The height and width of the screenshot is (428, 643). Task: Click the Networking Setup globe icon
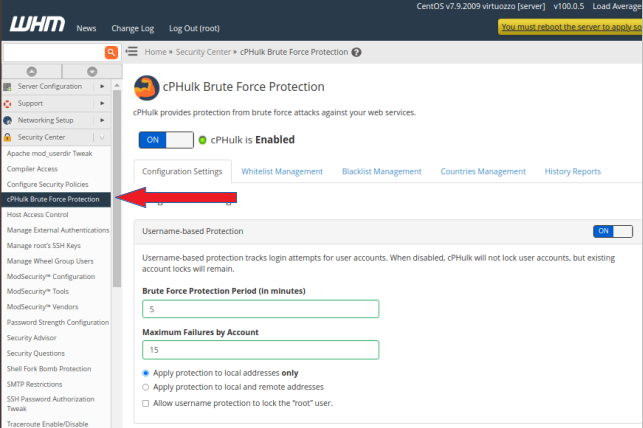(7, 121)
